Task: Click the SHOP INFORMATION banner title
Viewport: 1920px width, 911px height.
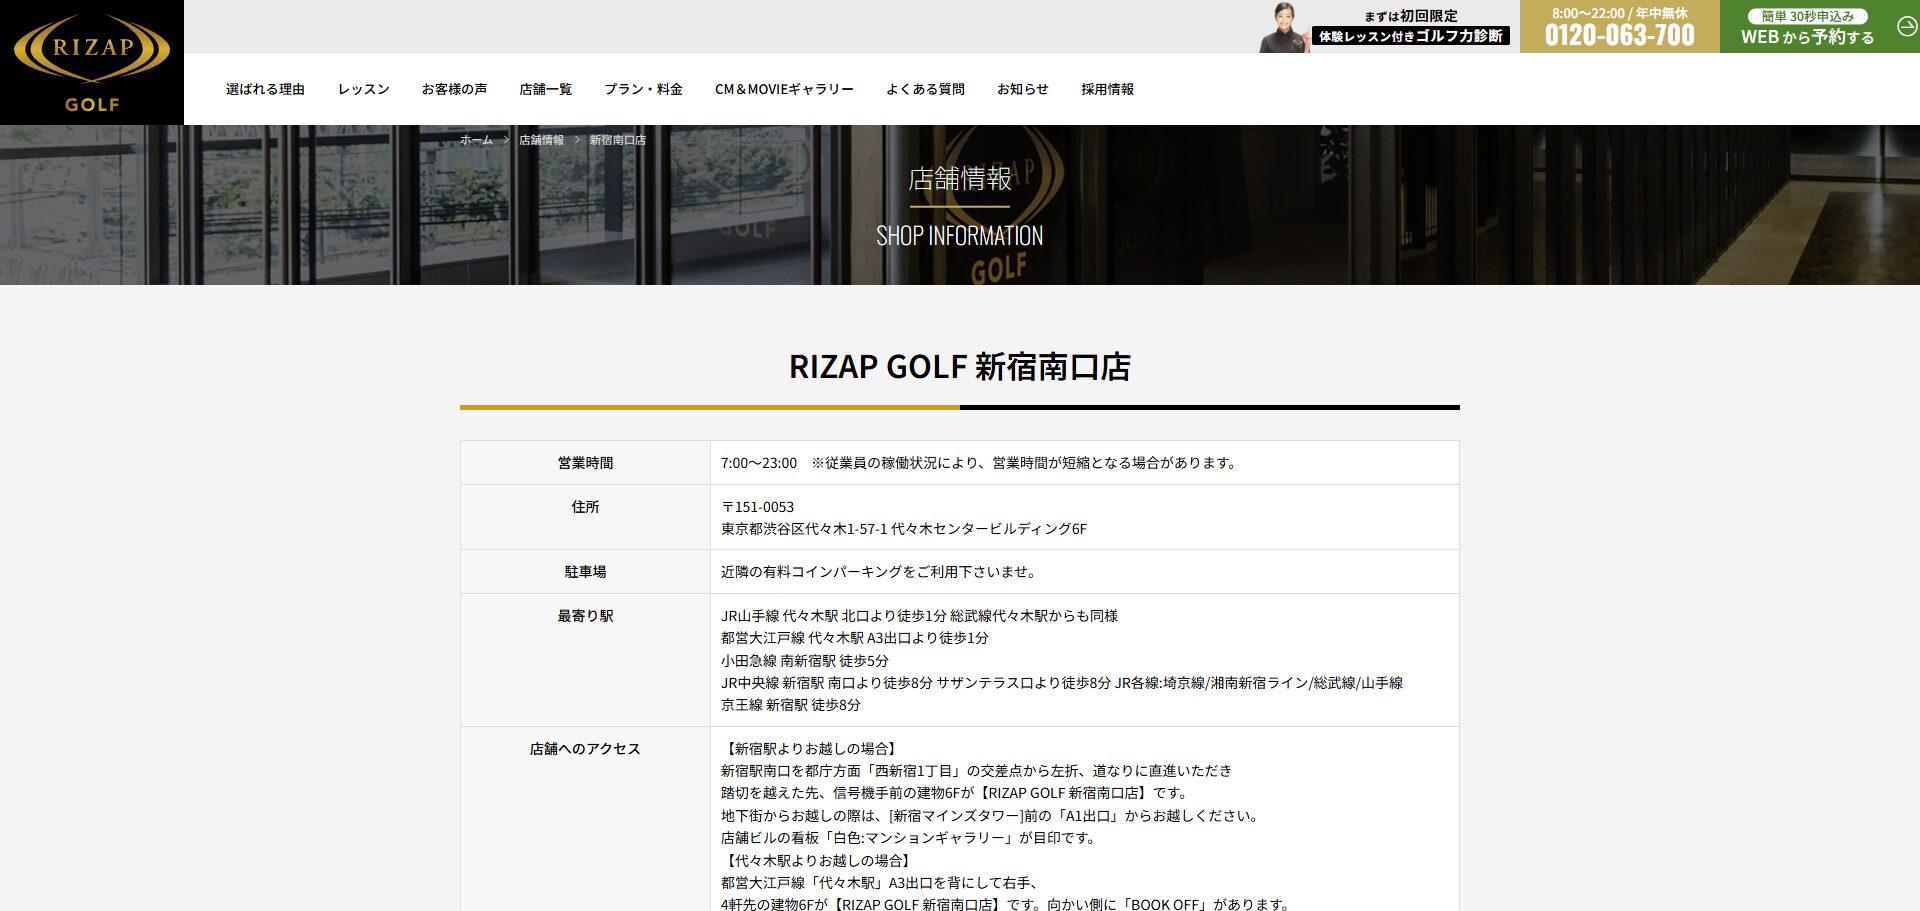Action: [x=960, y=236]
